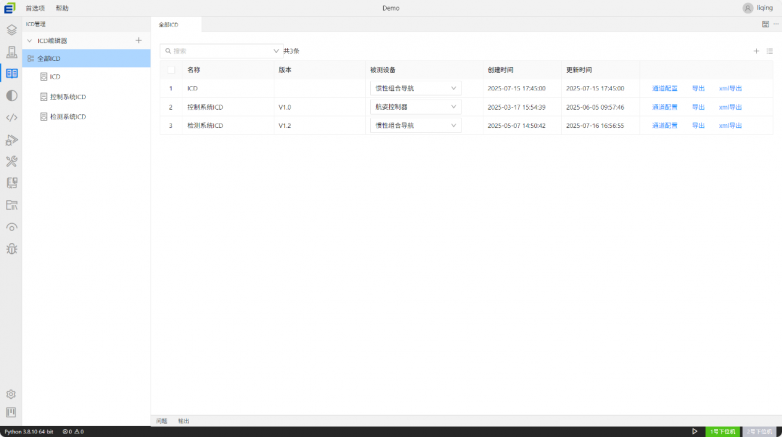Click xml导出 link for 检测系统ICD row
The height and width of the screenshot is (437, 782).
click(730, 125)
